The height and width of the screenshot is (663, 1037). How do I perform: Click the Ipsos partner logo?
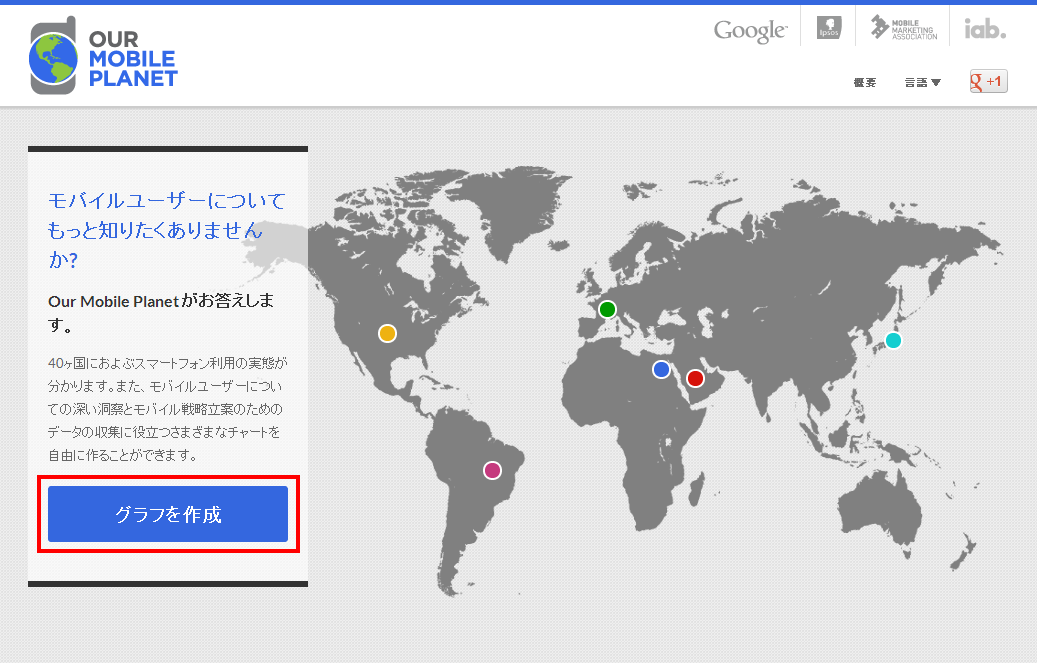coord(829,28)
